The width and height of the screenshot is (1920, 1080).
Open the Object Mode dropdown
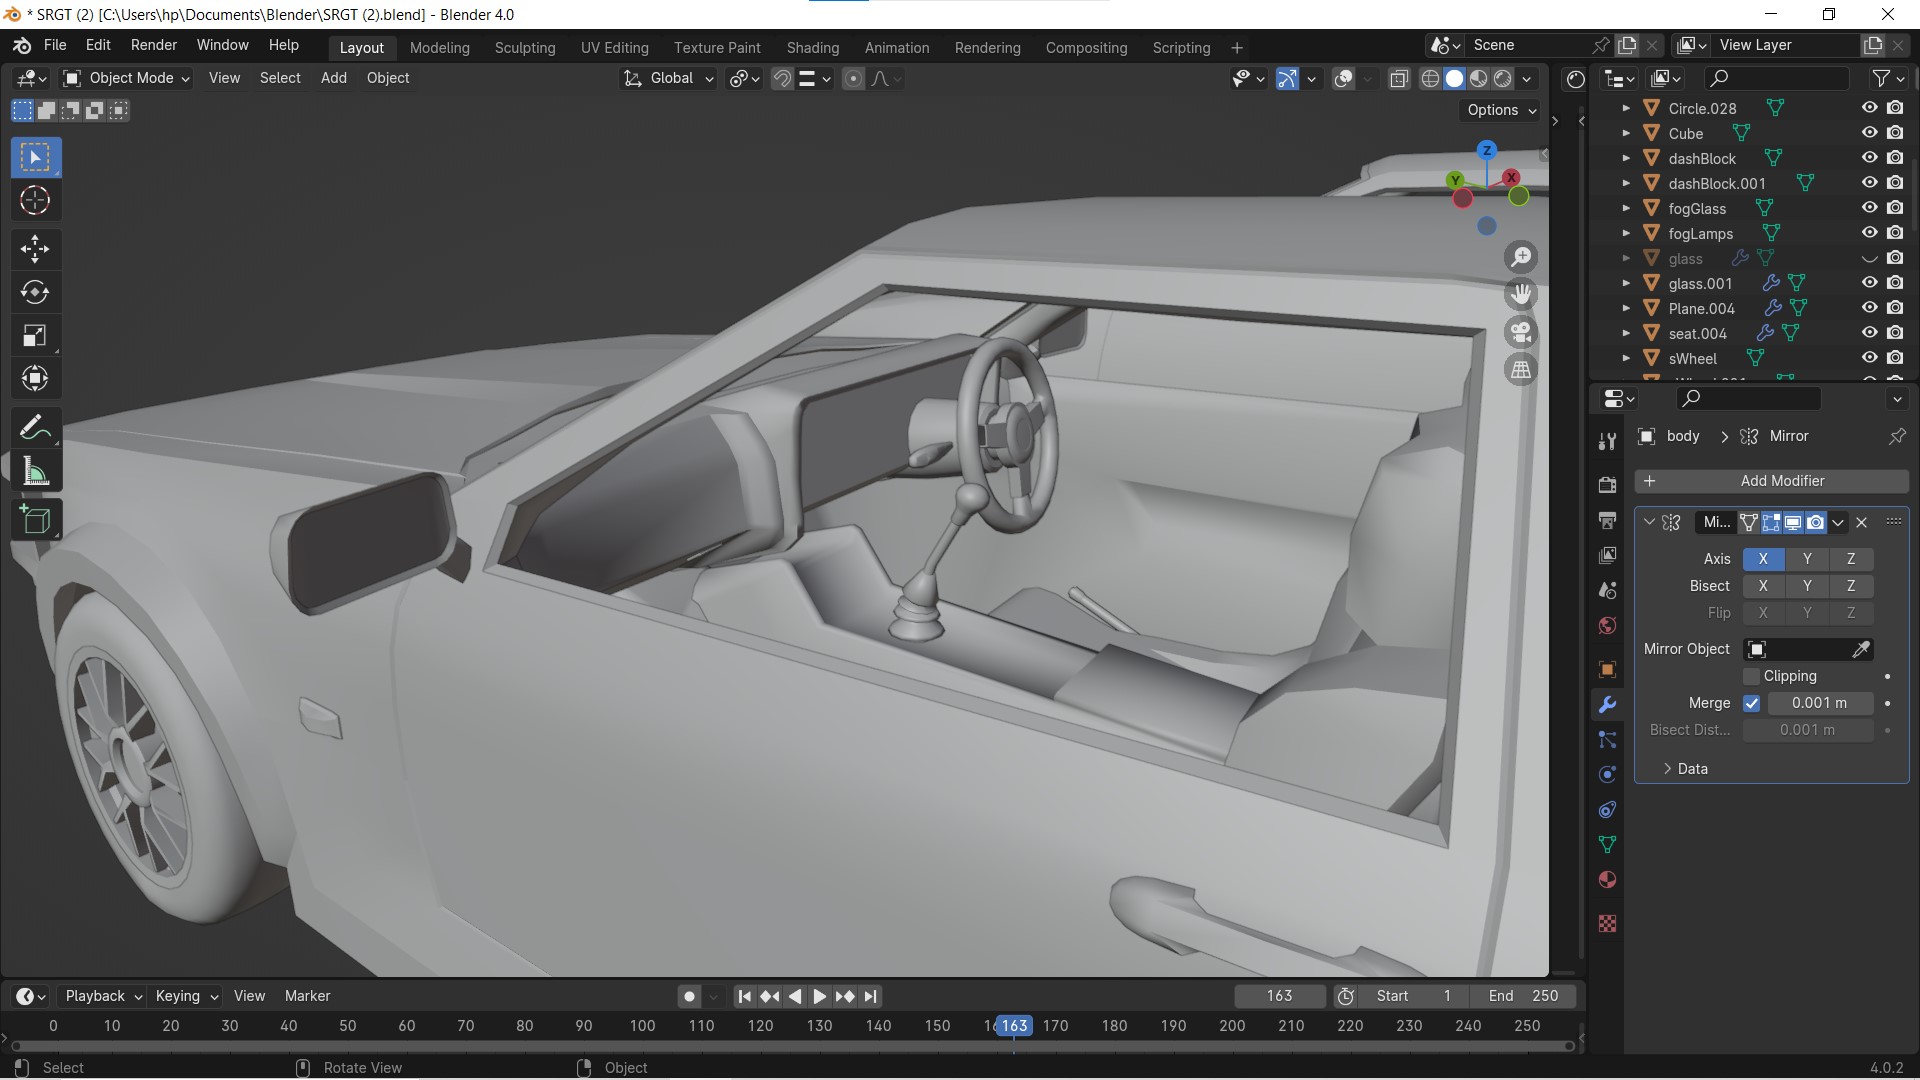point(127,78)
